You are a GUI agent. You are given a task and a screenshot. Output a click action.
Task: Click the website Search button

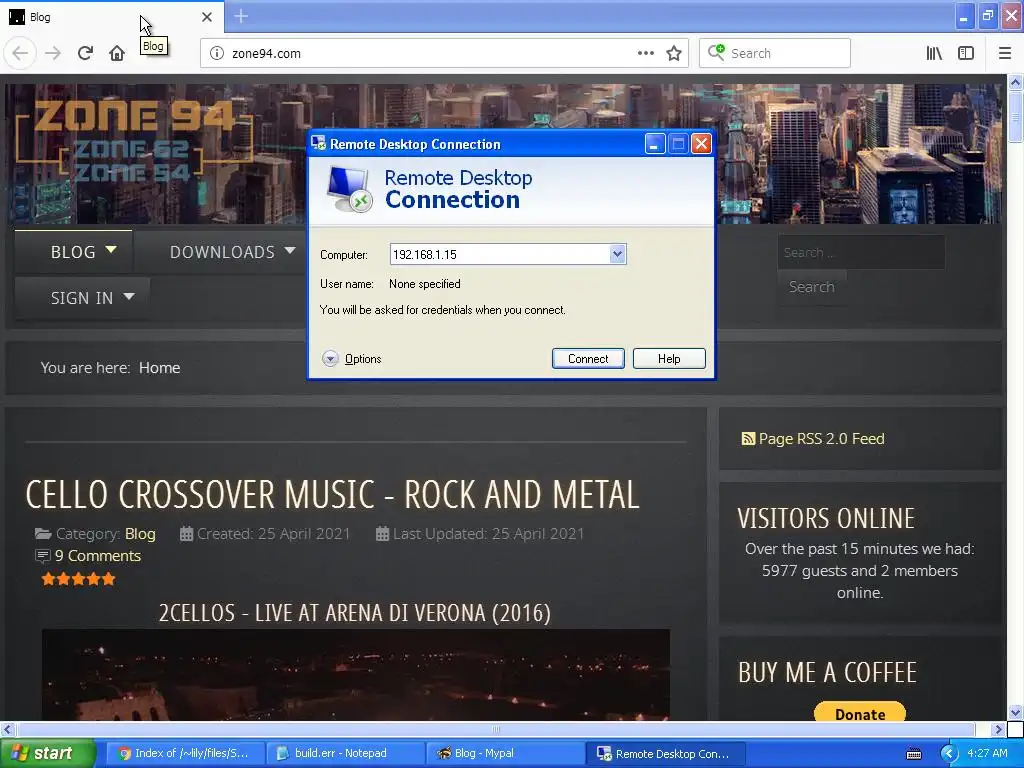click(x=812, y=287)
